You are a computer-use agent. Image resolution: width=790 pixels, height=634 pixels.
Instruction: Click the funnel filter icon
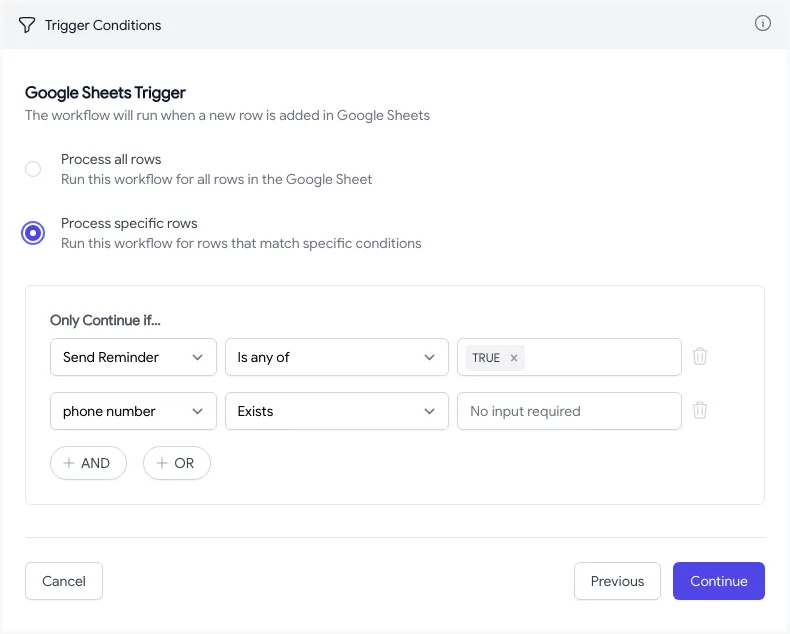[27, 25]
